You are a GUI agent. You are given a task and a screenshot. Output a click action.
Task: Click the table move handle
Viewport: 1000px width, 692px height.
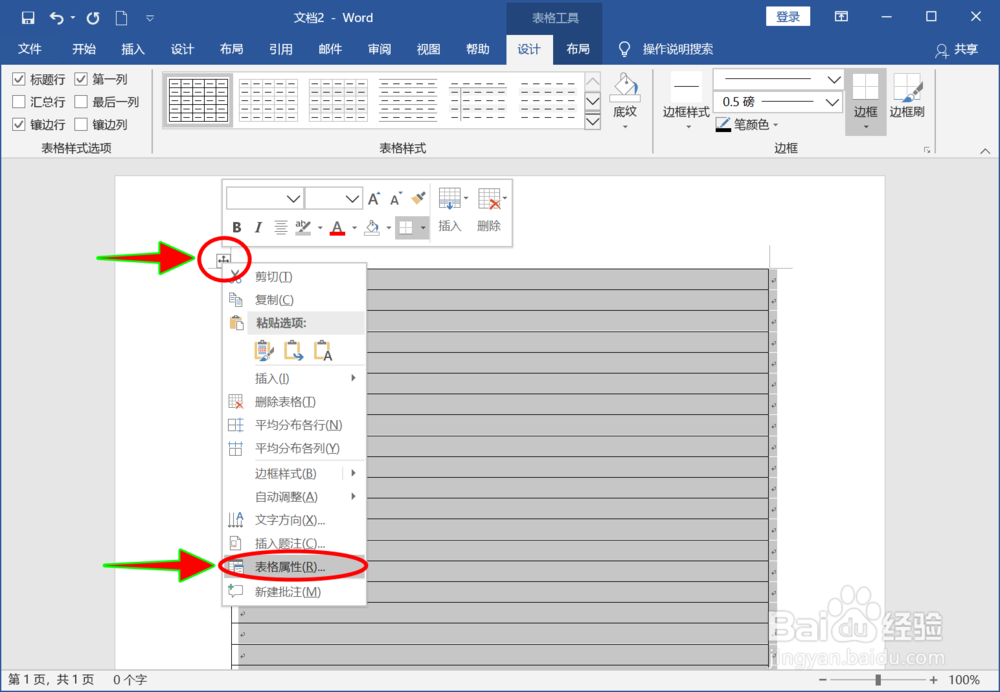(223, 260)
